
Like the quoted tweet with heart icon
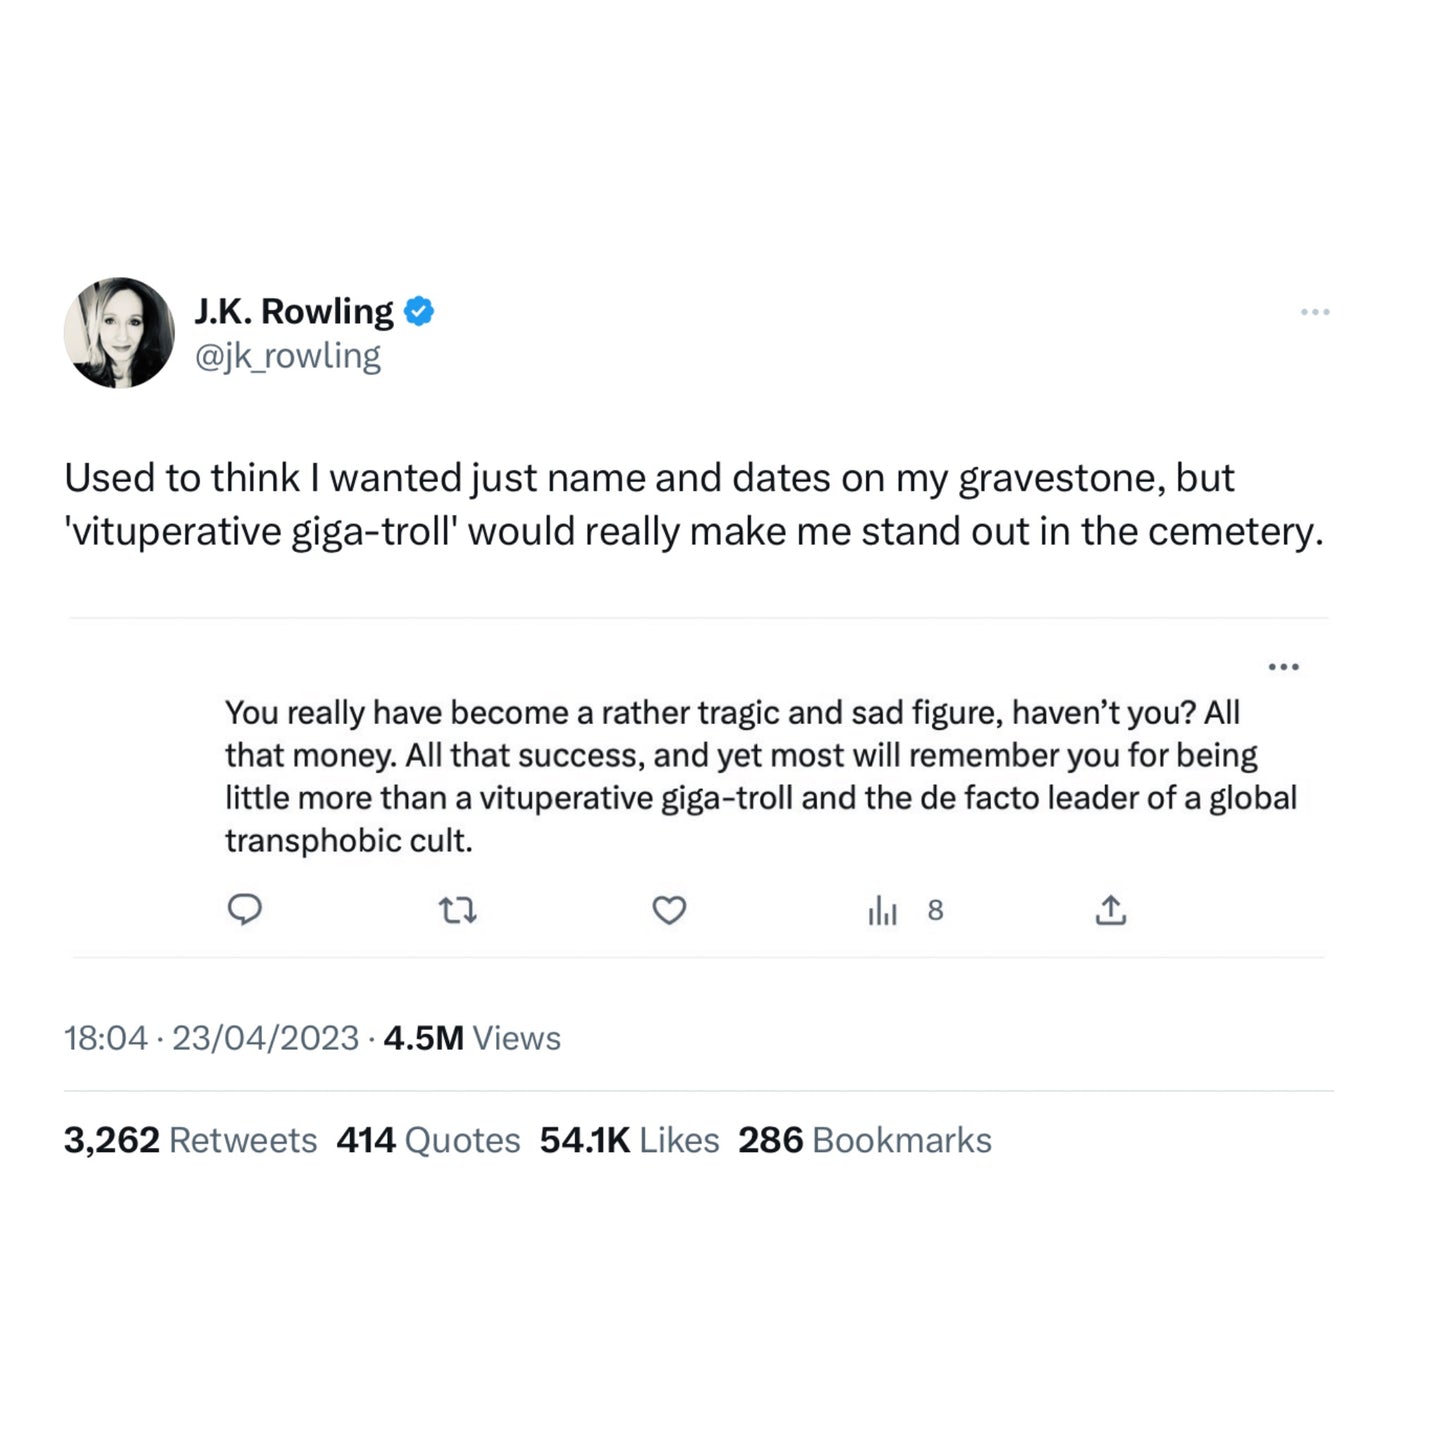669,910
